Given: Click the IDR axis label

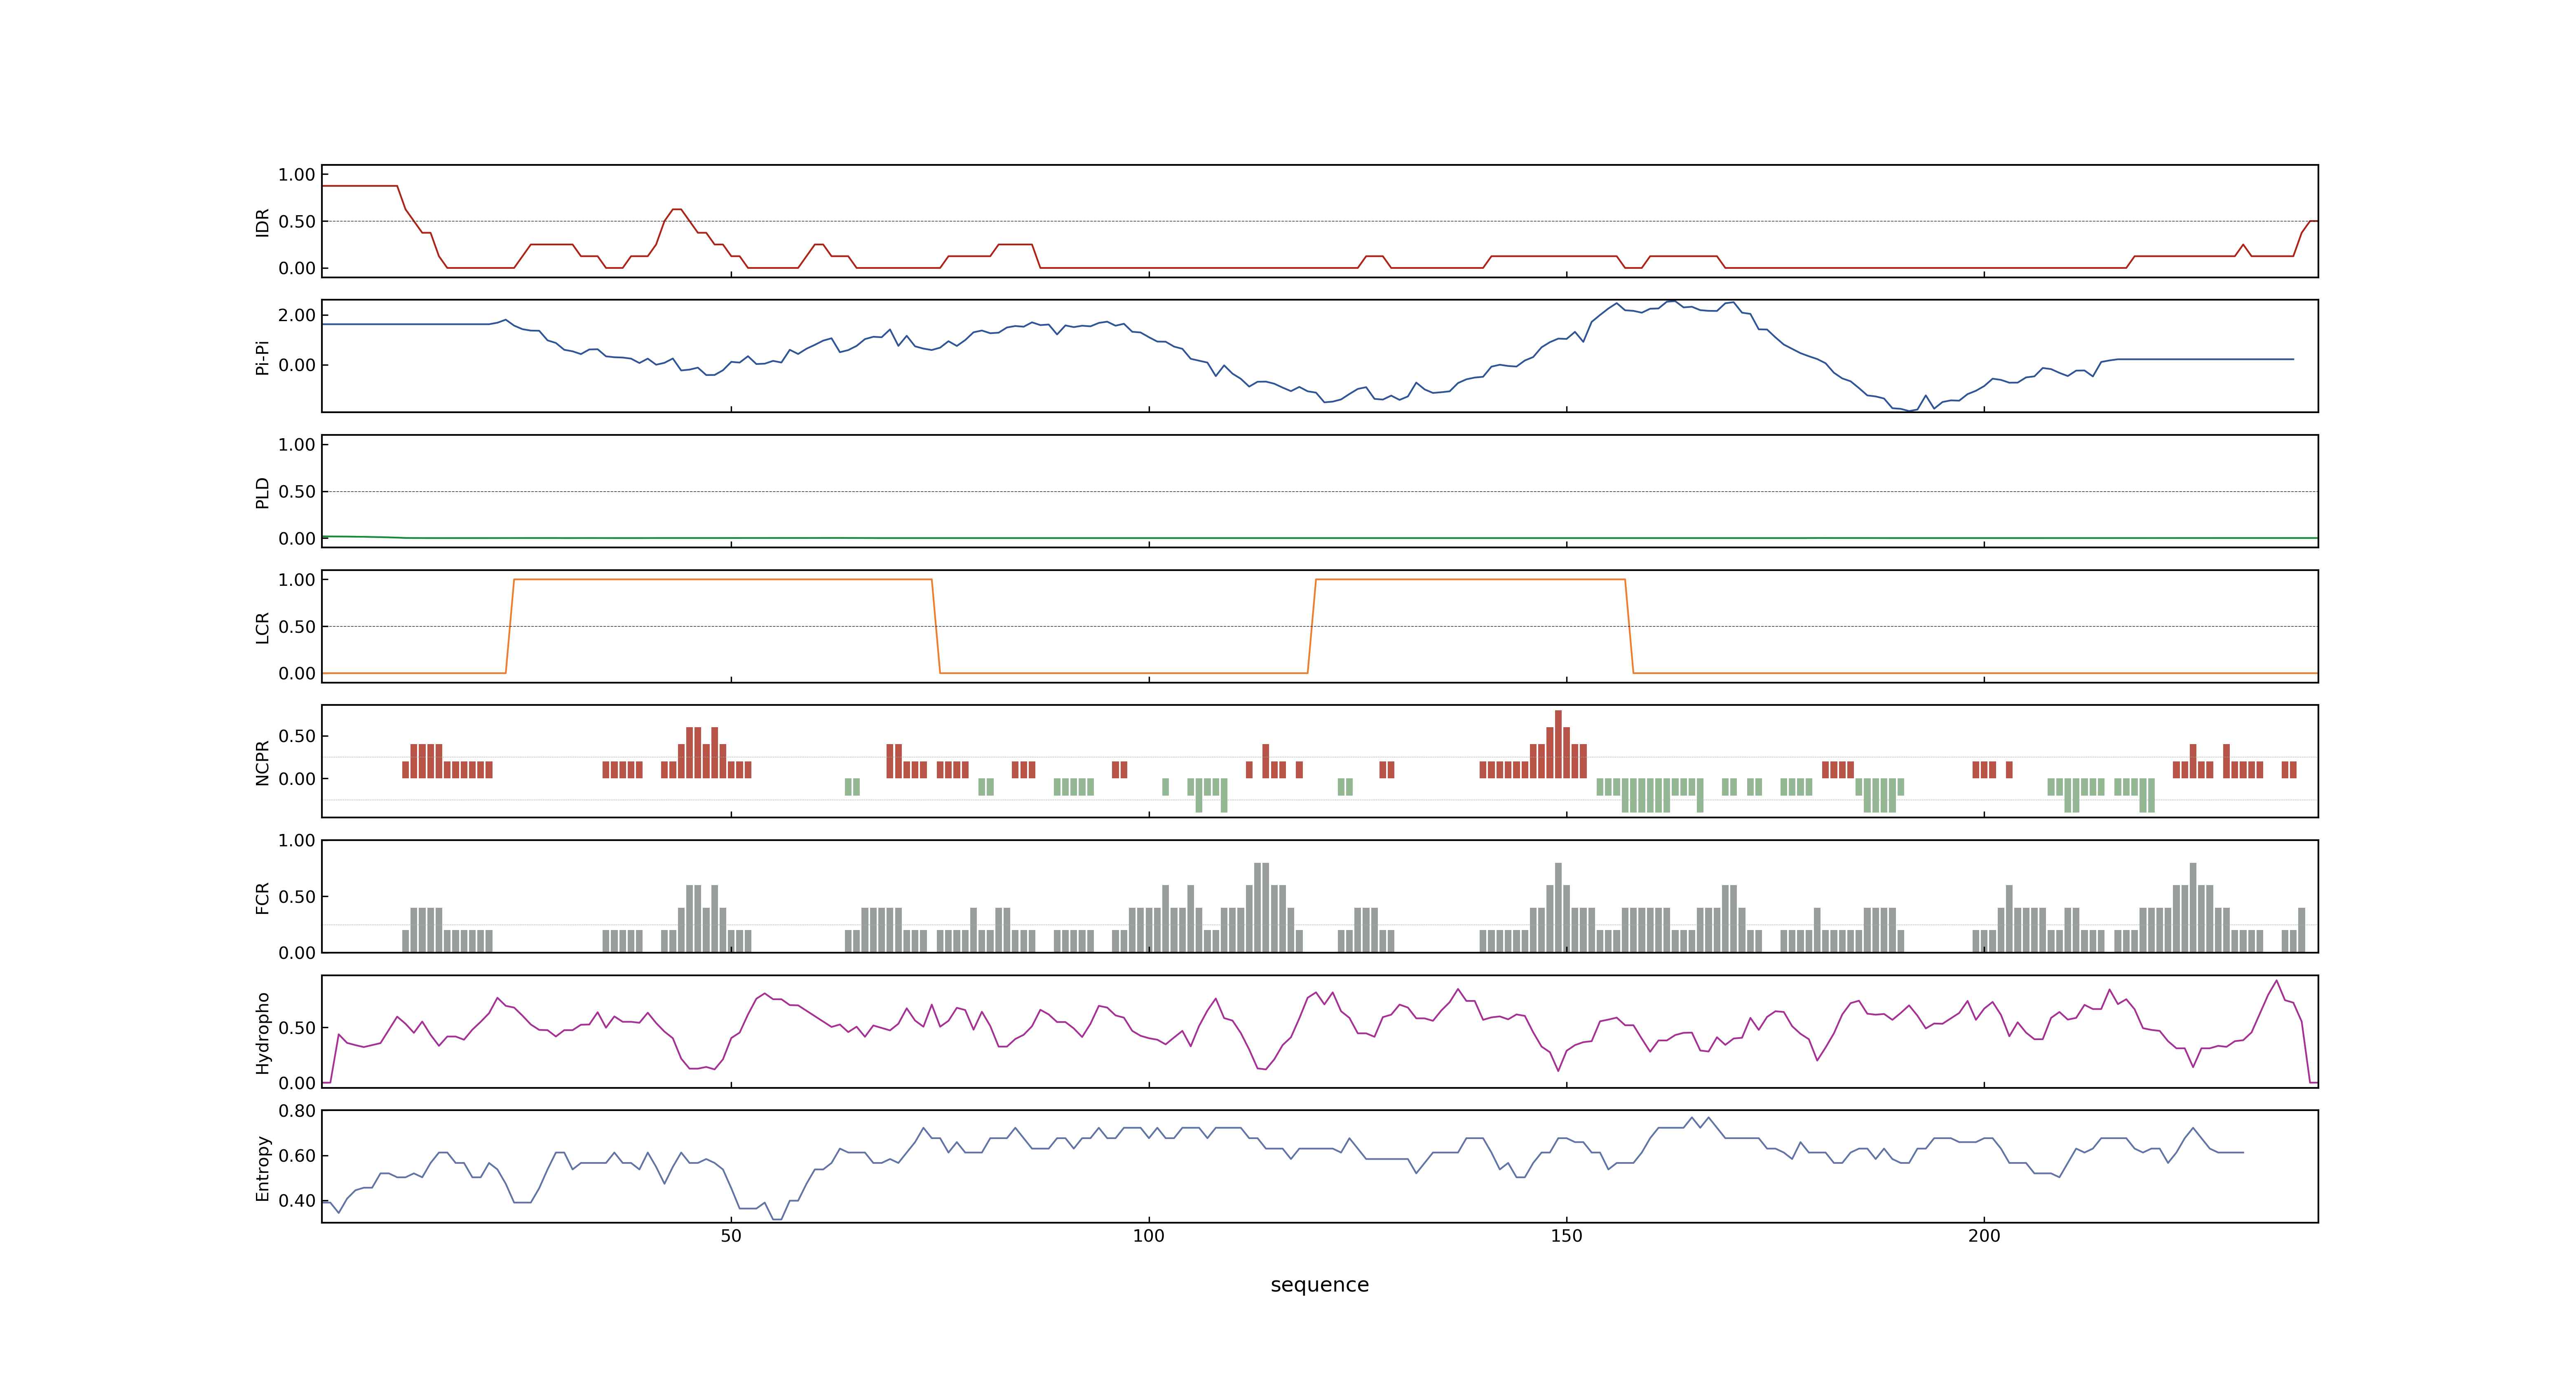Looking at the screenshot, I should 263,222.
